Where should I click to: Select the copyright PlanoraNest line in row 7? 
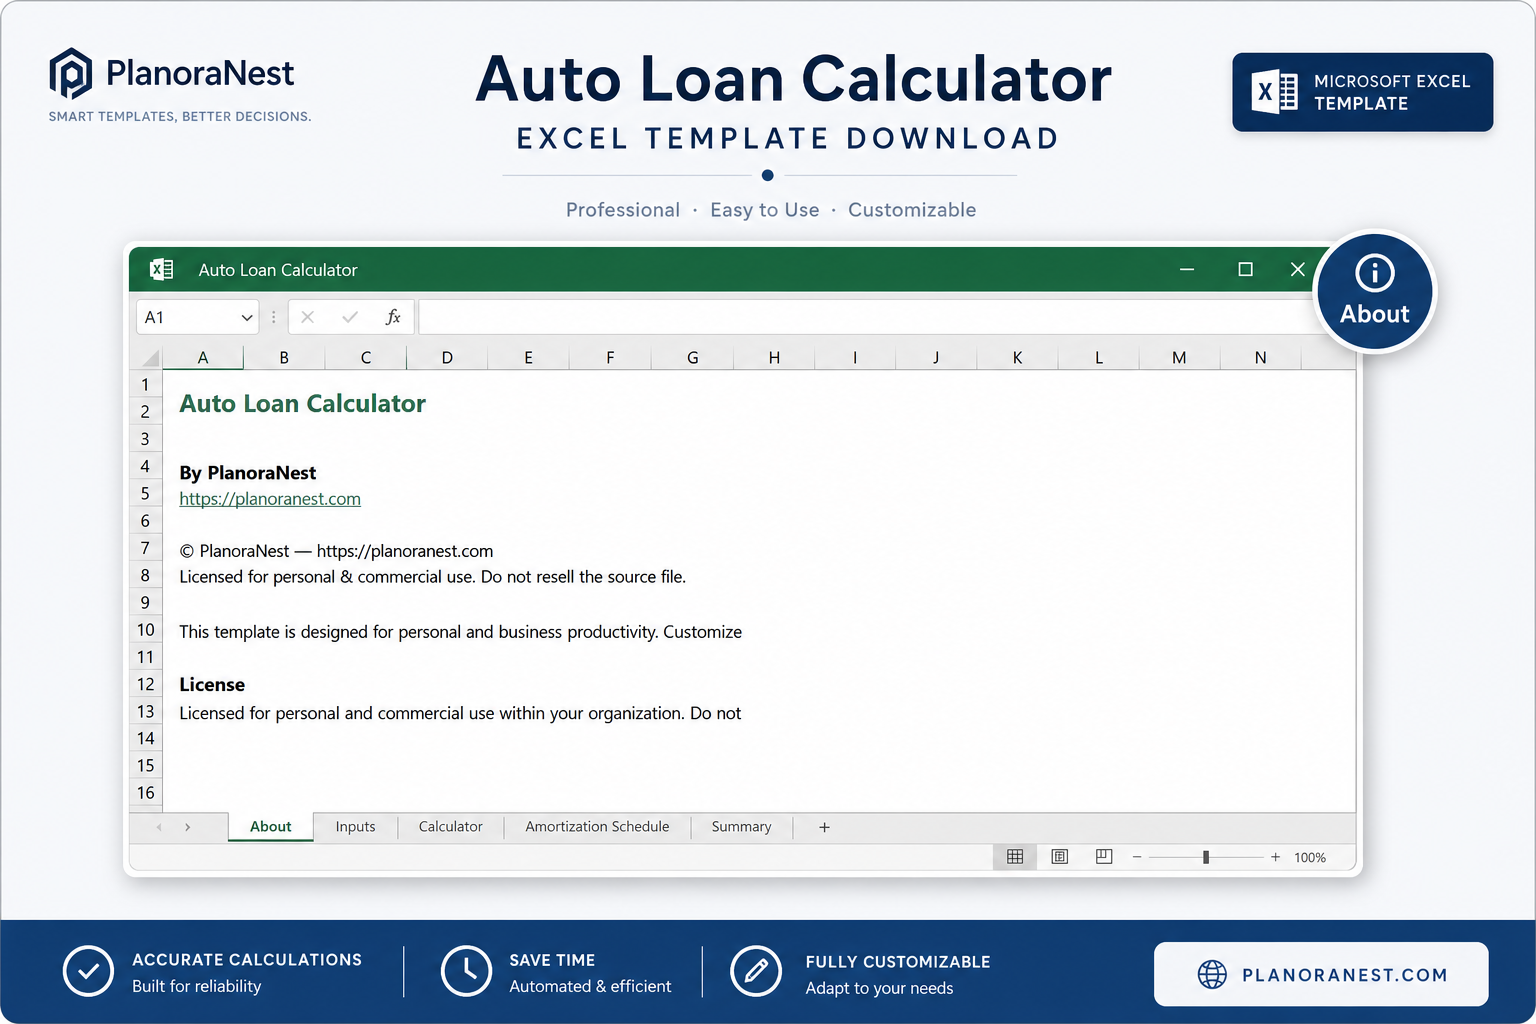(x=336, y=551)
